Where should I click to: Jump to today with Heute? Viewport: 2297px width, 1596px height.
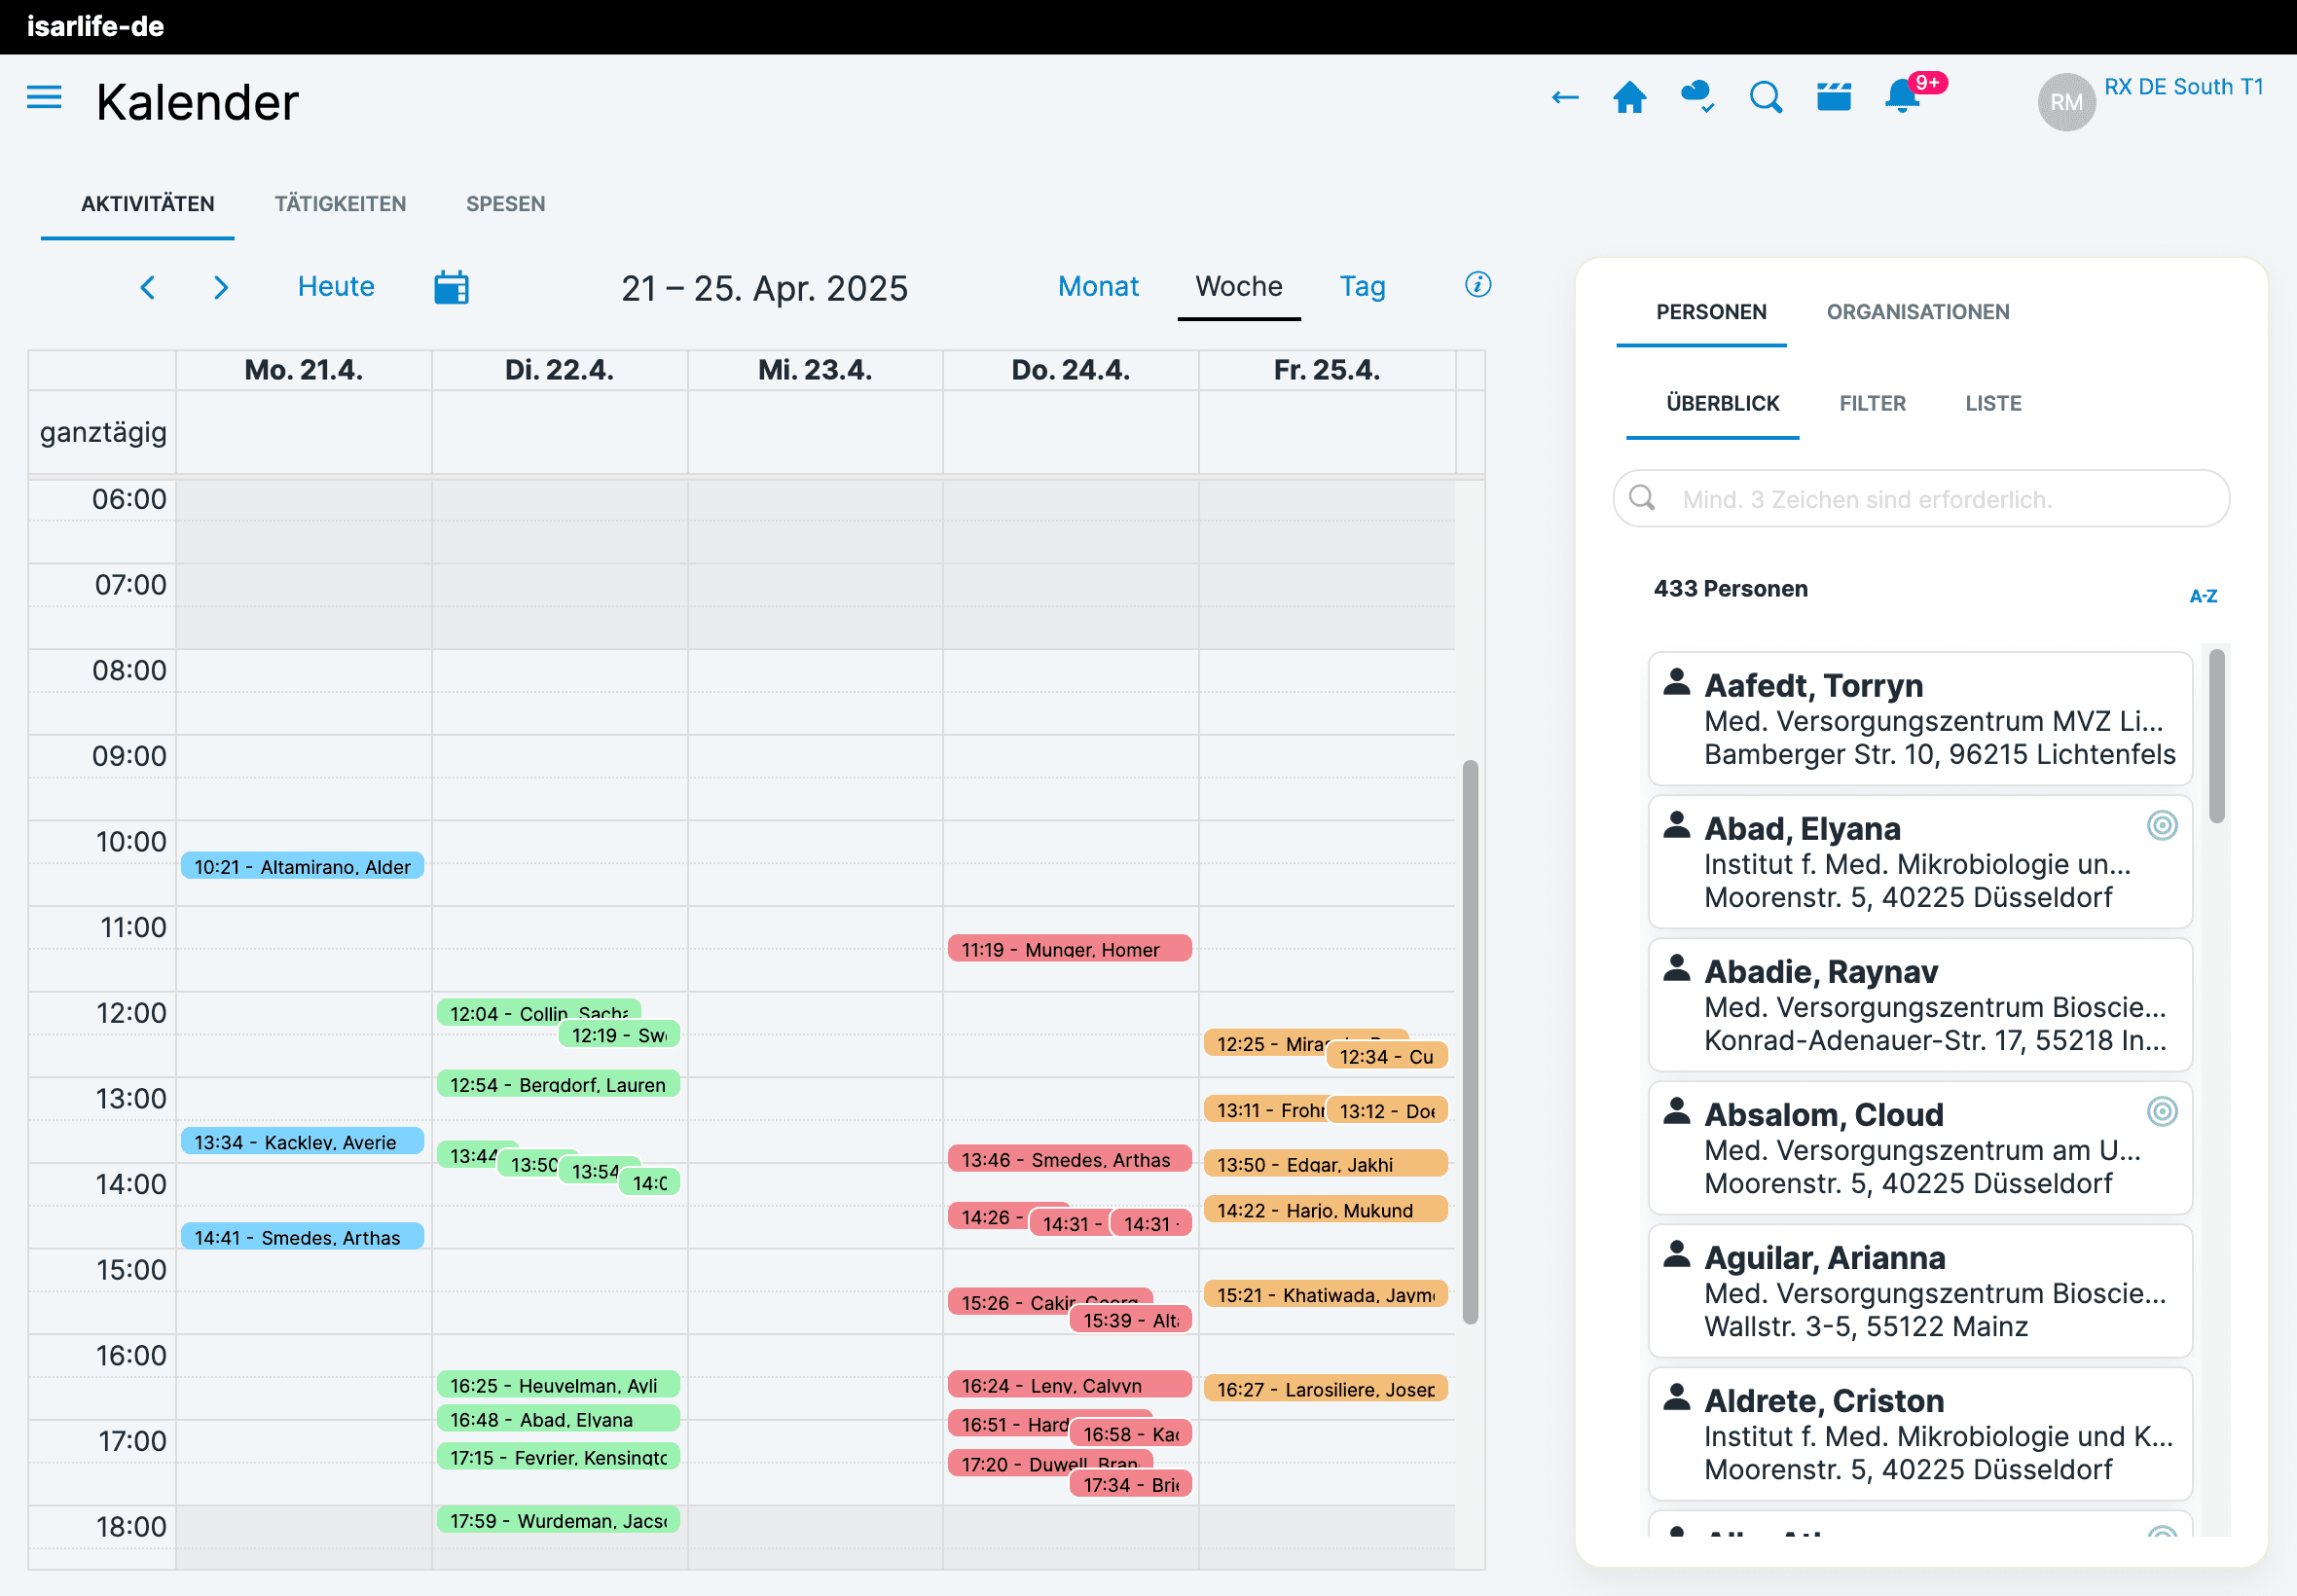(336, 287)
